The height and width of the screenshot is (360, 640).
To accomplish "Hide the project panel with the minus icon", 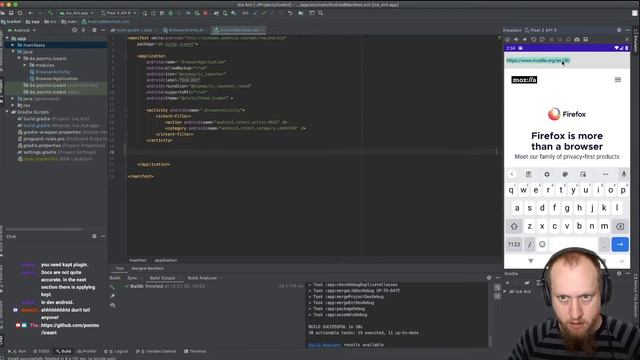I will pos(103,30).
